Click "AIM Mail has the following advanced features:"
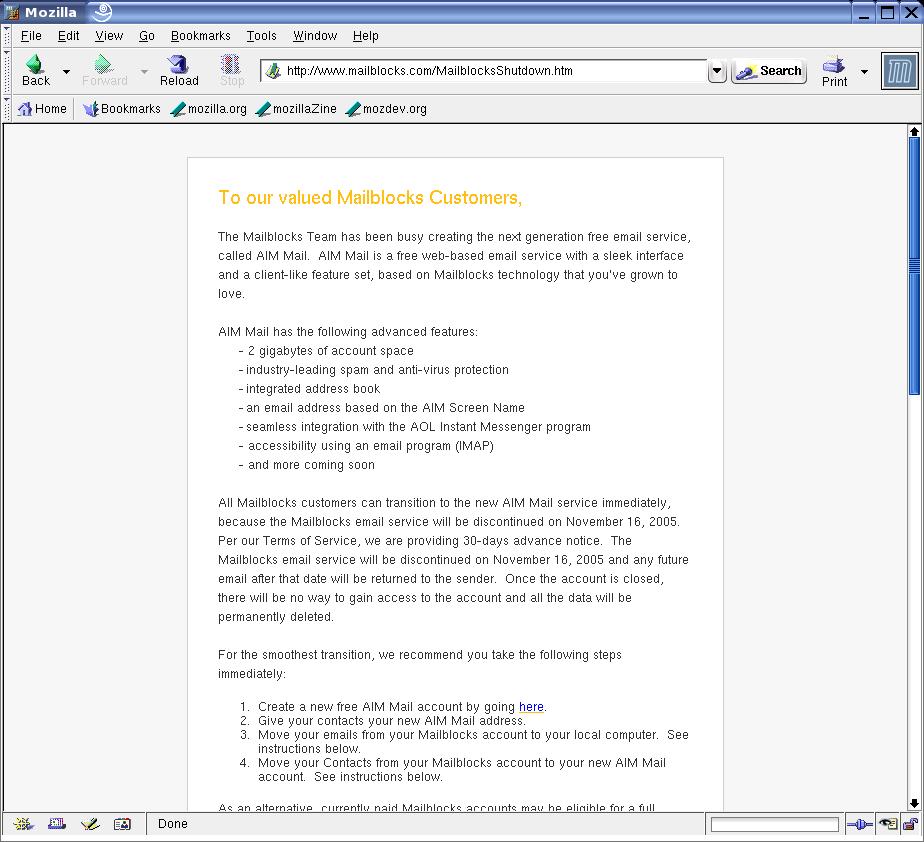This screenshot has height=842, width=924. pos(348,332)
